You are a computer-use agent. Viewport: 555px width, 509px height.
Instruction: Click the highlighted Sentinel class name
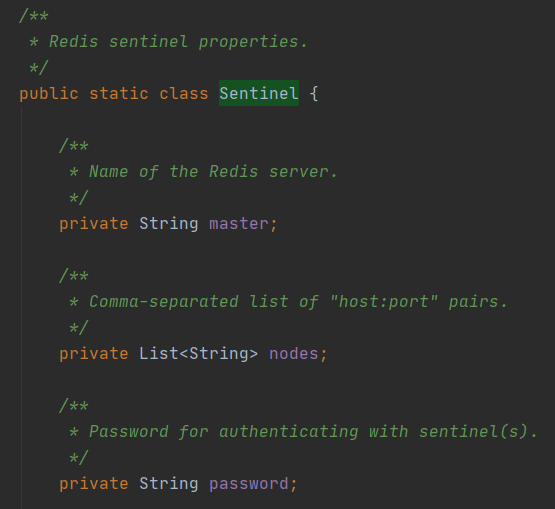pyautogui.click(x=259, y=93)
